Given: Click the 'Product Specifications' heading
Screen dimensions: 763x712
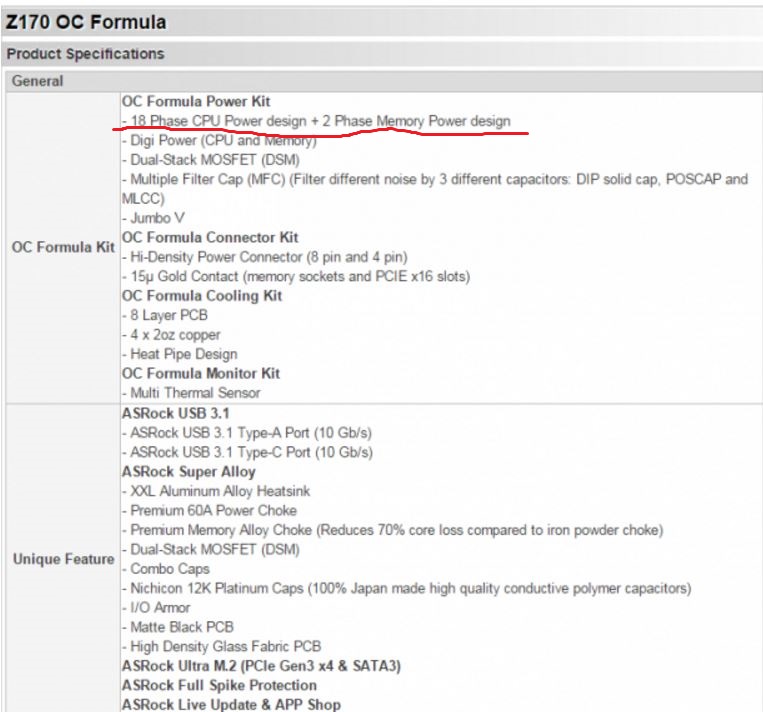Looking at the screenshot, I should (86, 54).
